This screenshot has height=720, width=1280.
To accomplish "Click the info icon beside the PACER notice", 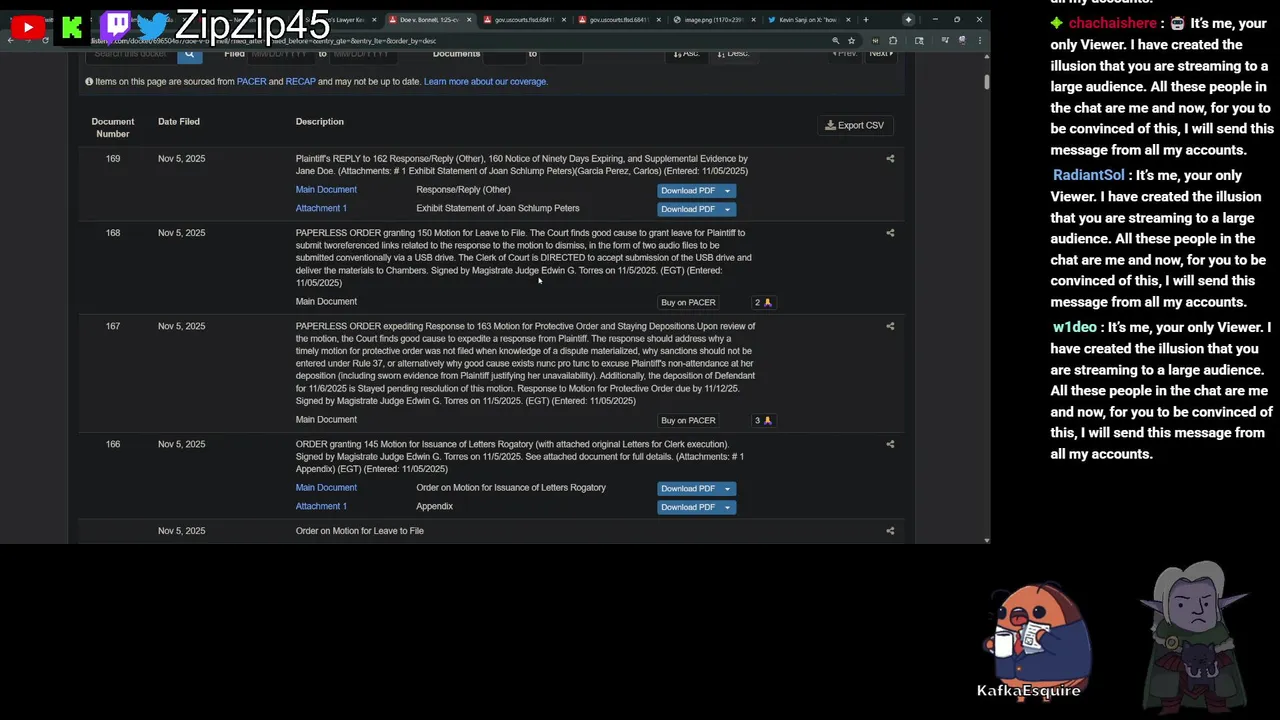I will pyautogui.click(x=89, y=82).
